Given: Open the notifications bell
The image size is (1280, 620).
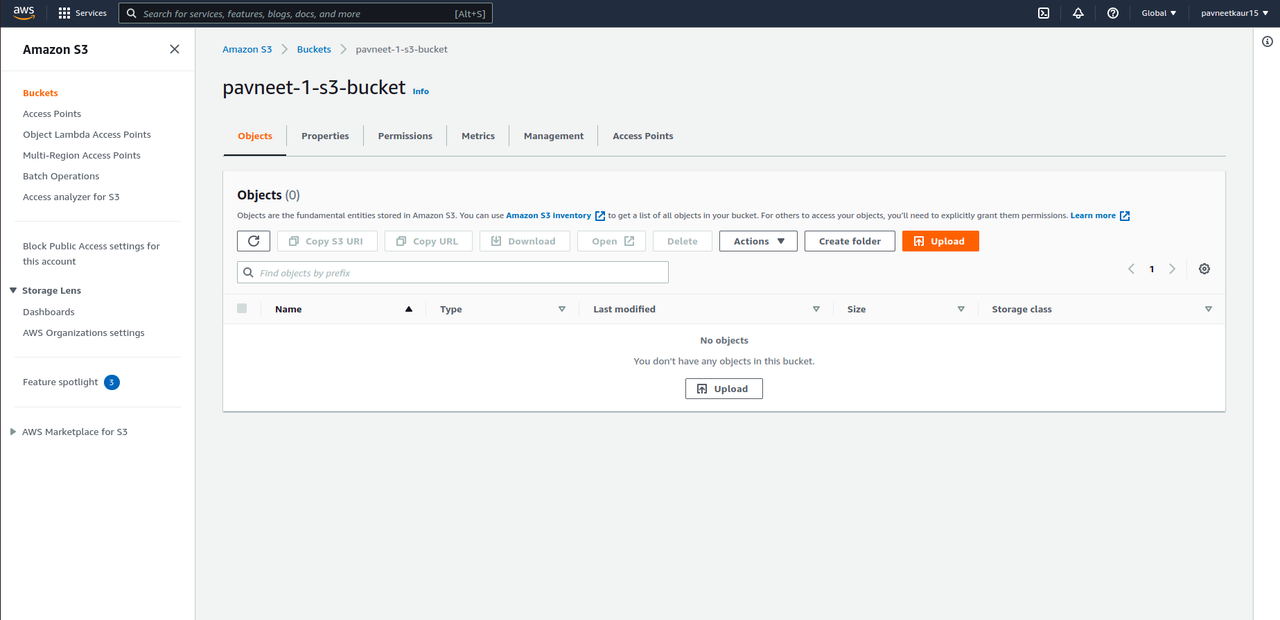Looking at the screenshot, I should click(1078, 13).
